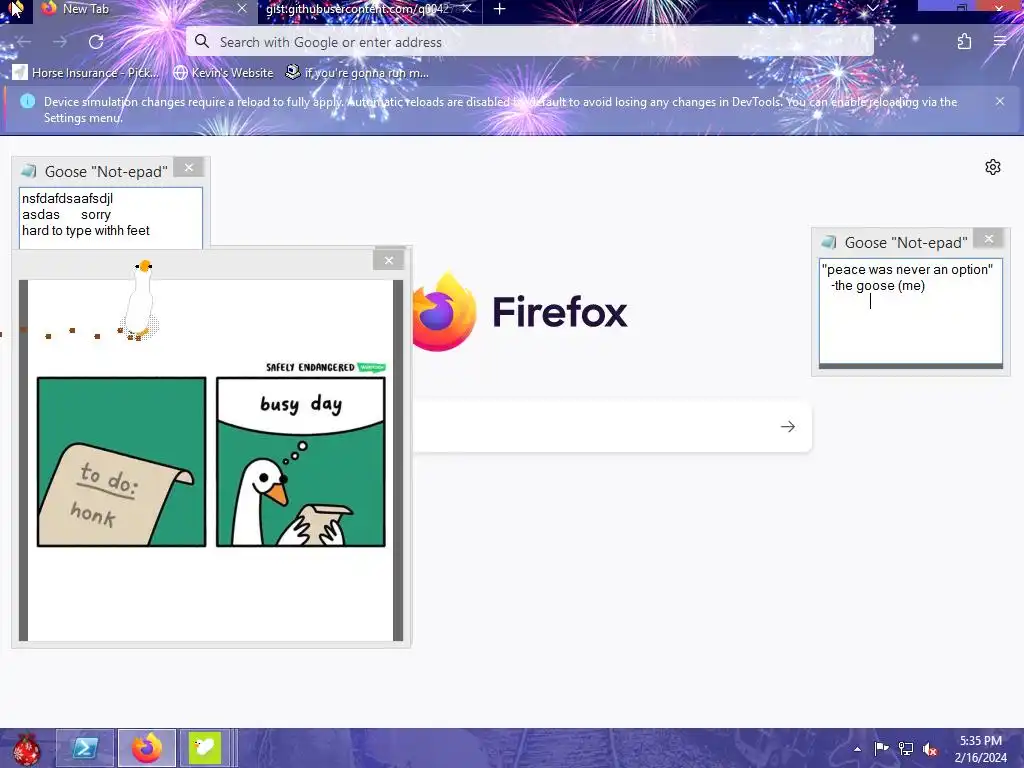The height and width of the screenshot is (768, 1024).
Task: Click "Safely Endangered" label in comic
Action: point(310,367)
